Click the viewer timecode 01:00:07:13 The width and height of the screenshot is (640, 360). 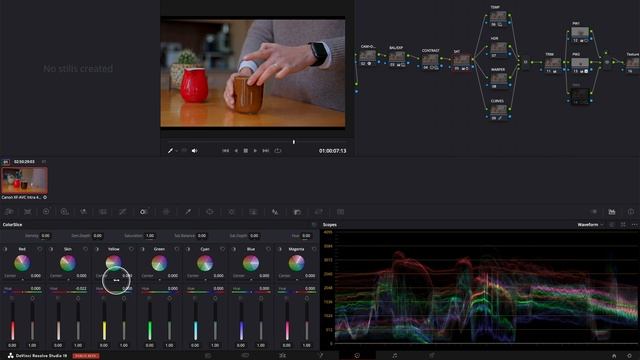(x=333, y=151)
